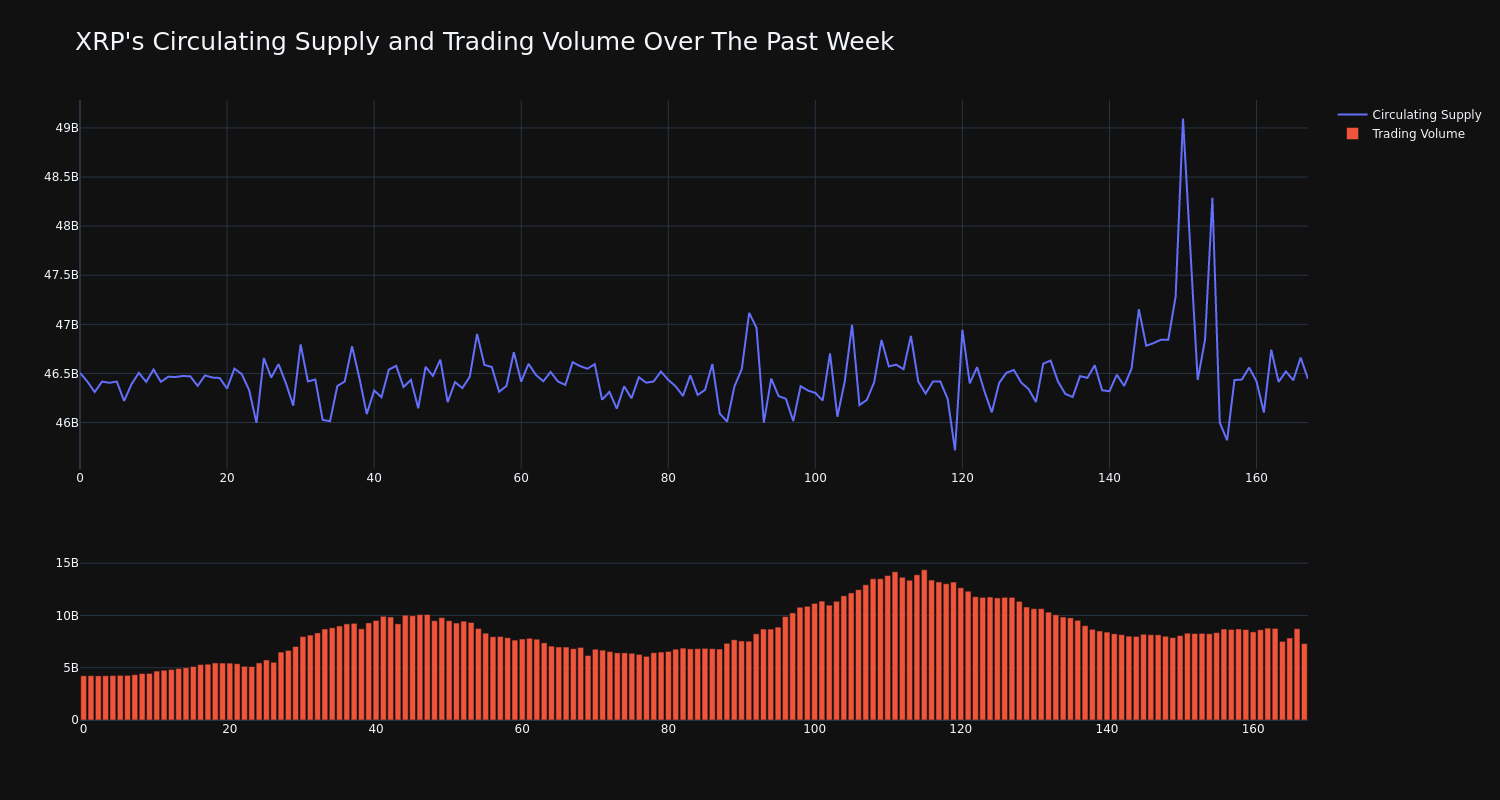The width and height of the screenshot is (1500, 800).
Task: Click the 48.5B y-axis label
Action: point(61,177)
